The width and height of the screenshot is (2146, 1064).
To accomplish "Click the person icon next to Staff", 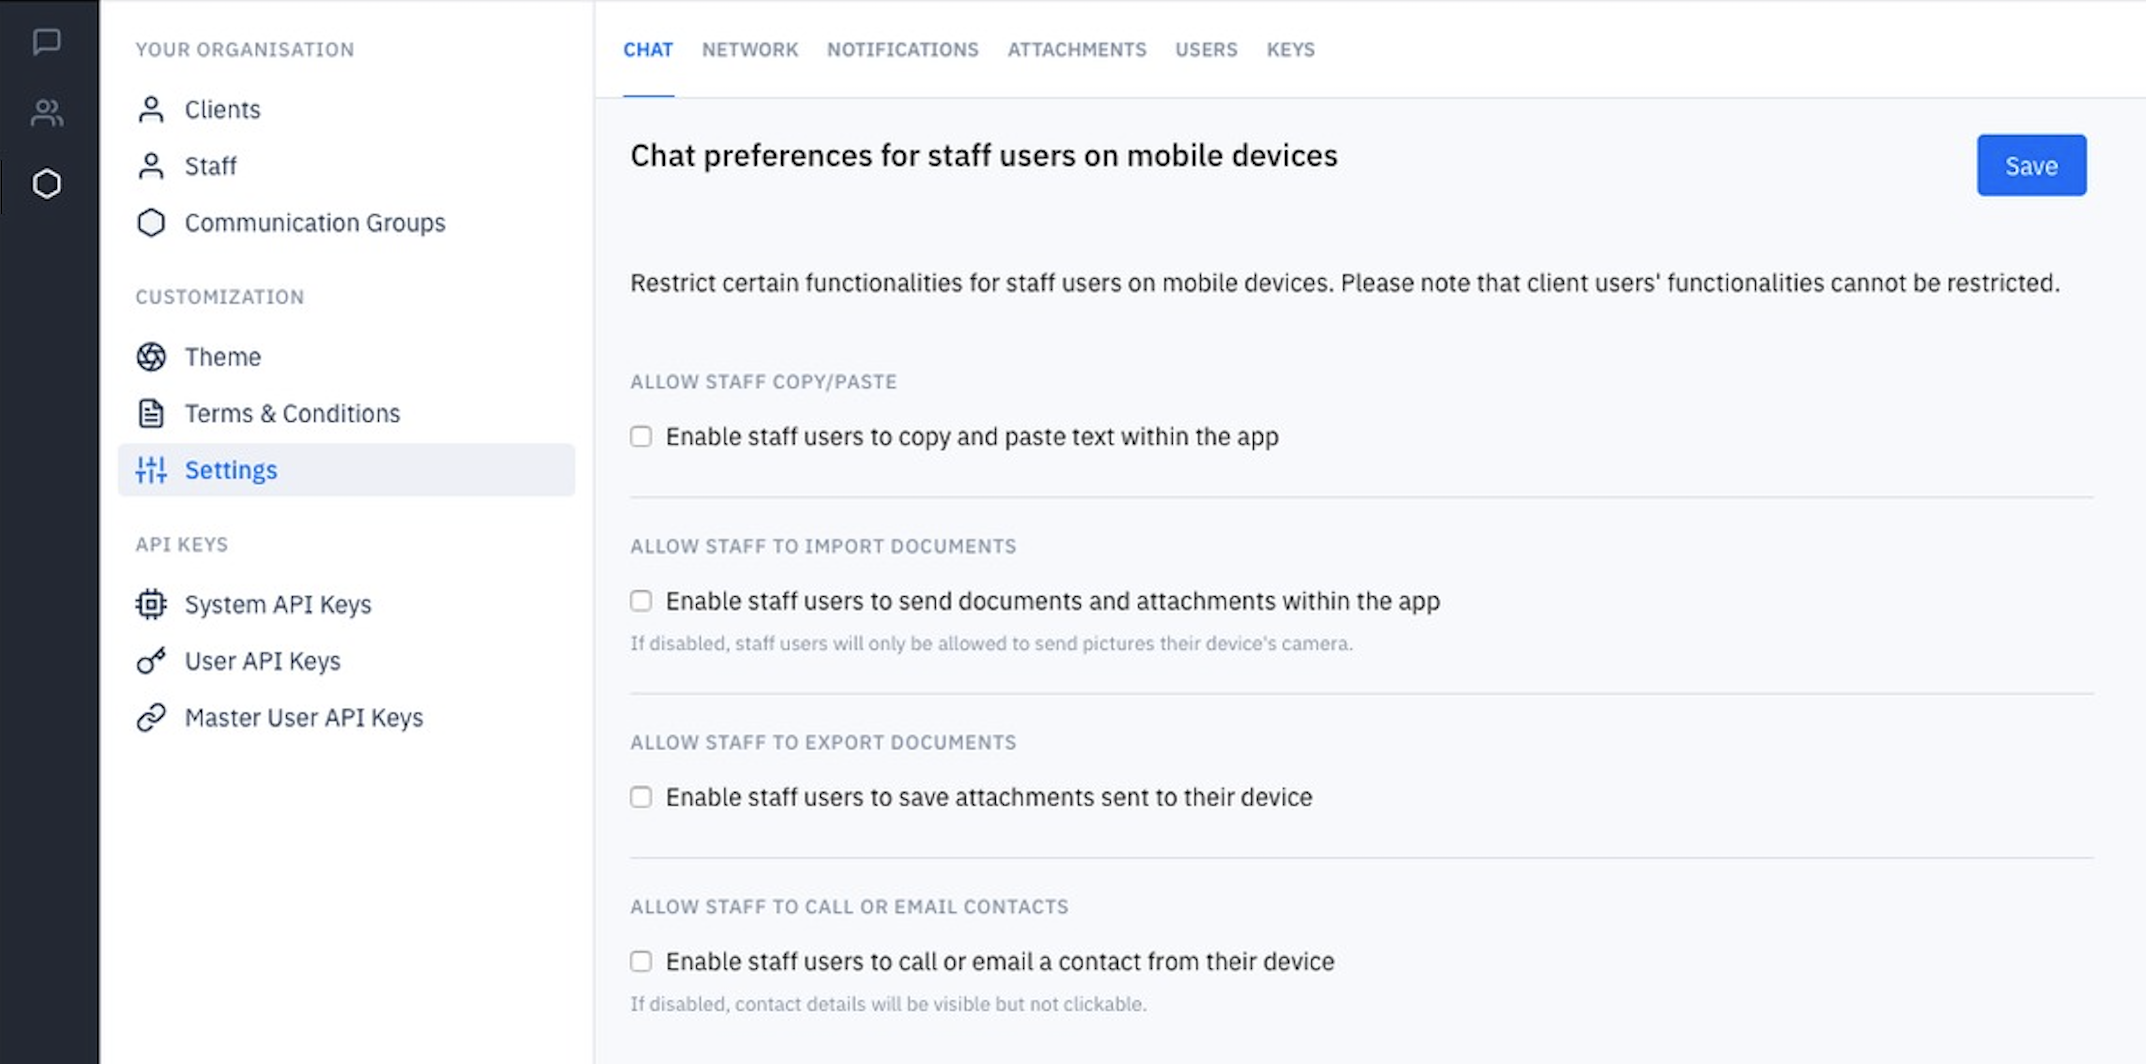I will [151, 166].
